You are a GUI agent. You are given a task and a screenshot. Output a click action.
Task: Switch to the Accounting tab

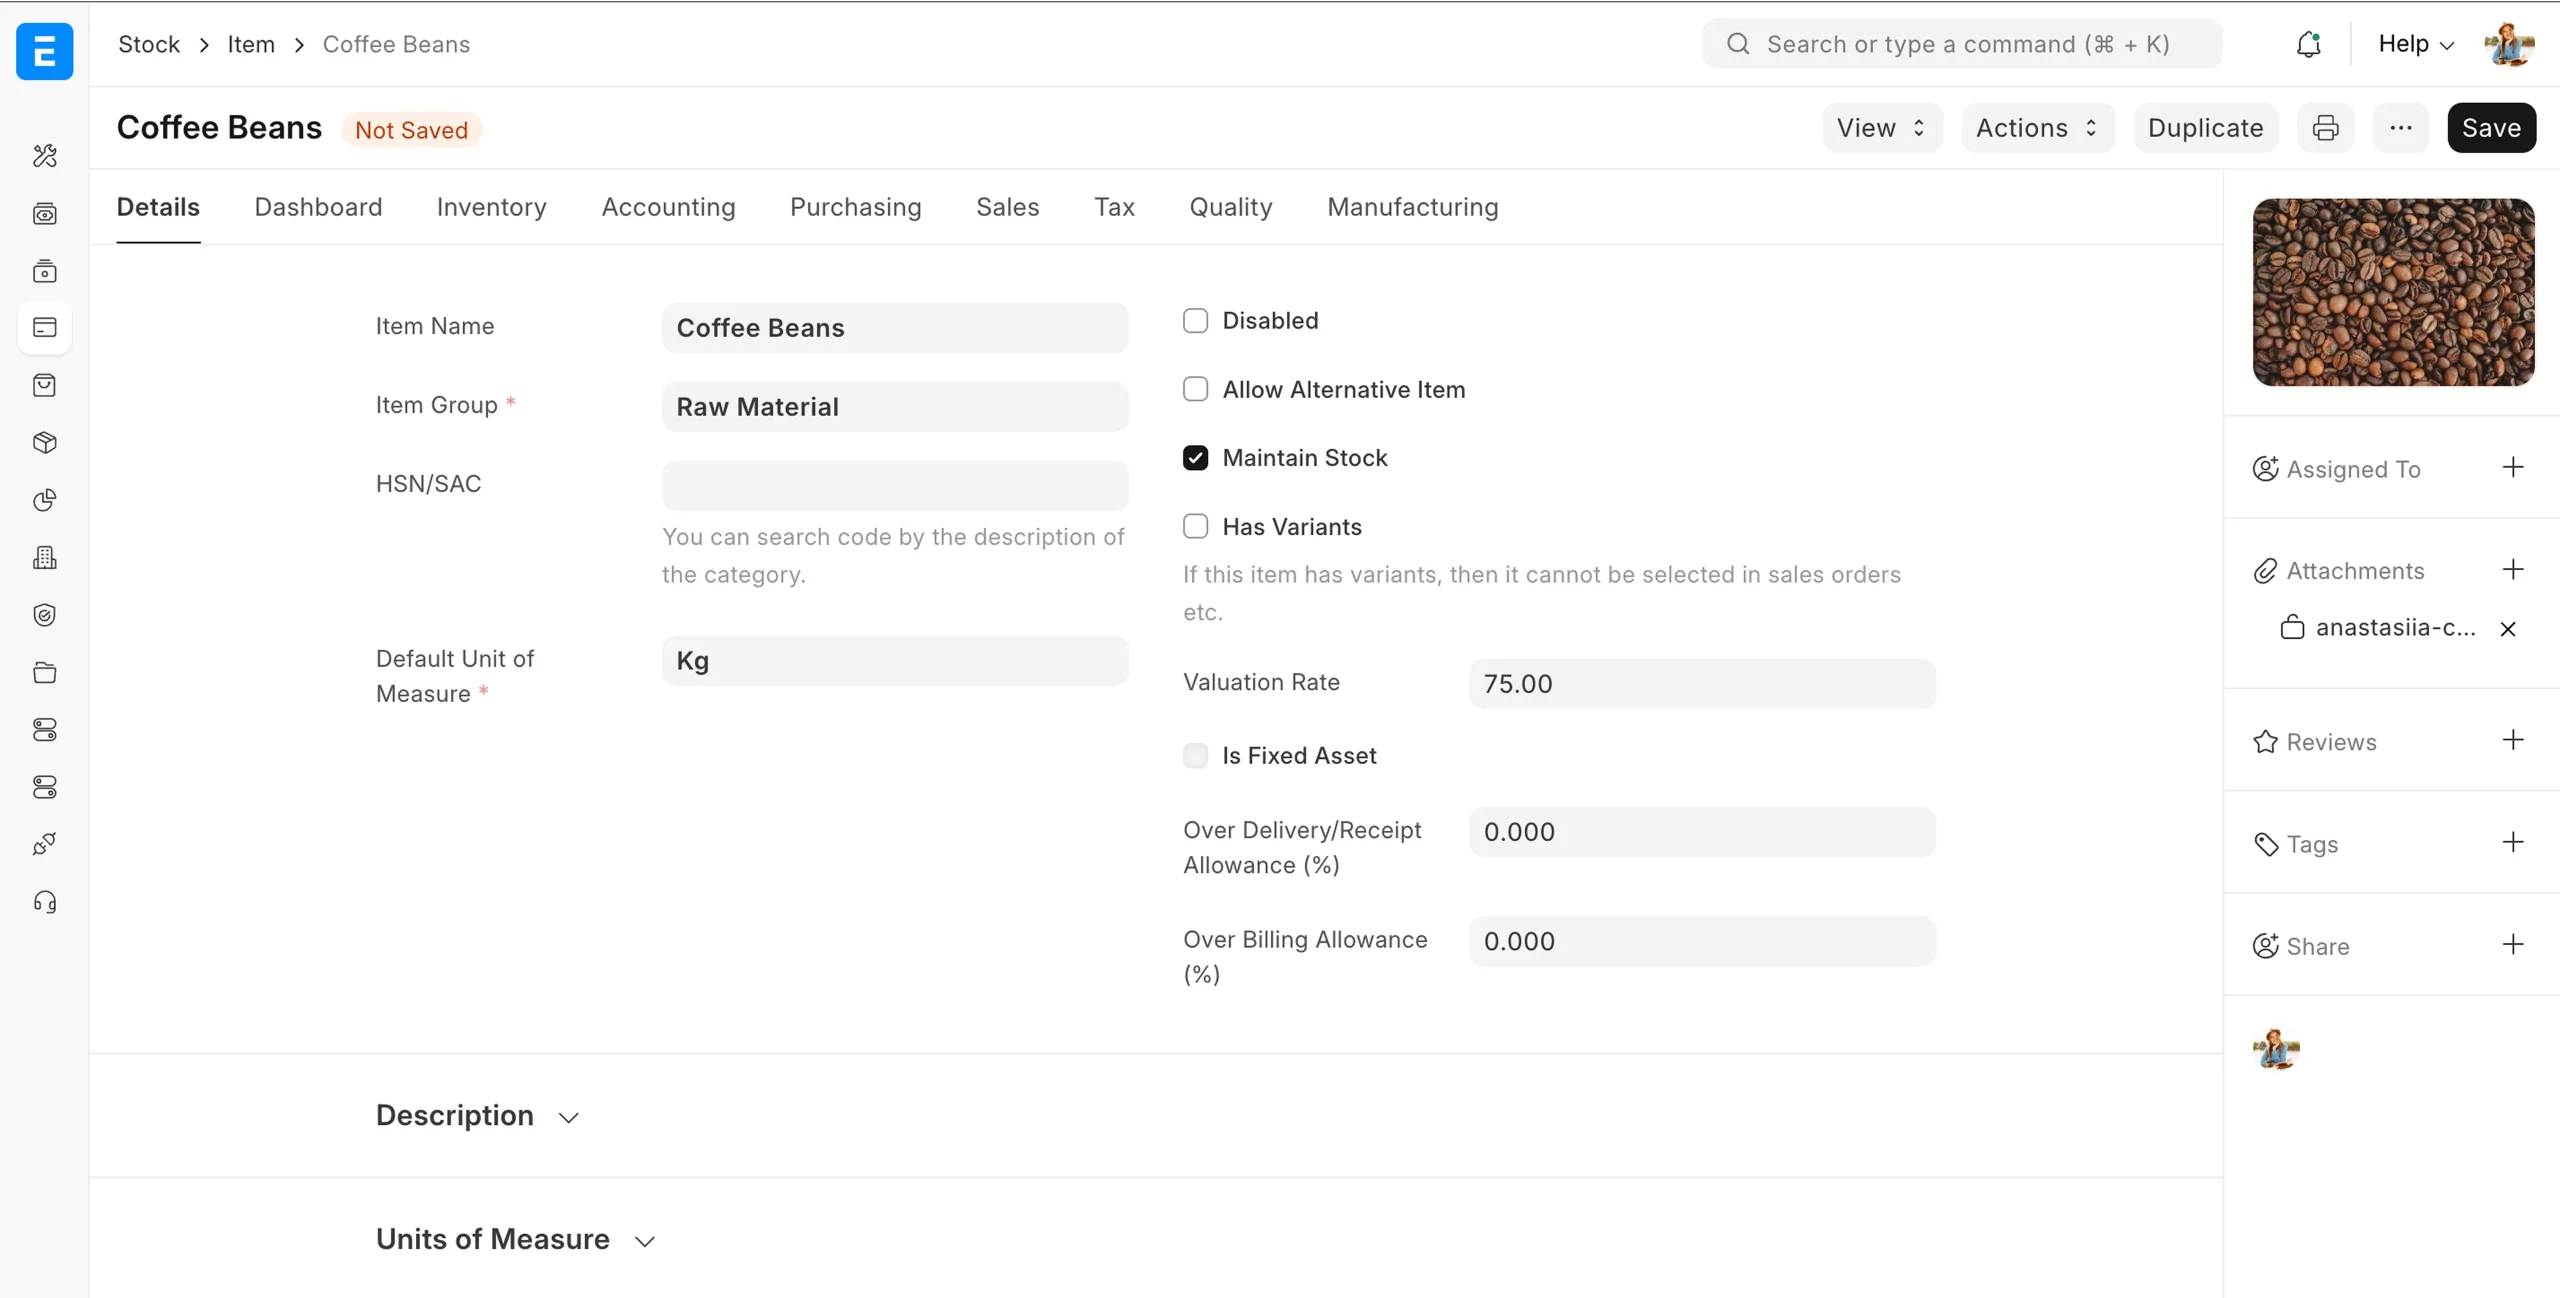(x=668, y=207)
